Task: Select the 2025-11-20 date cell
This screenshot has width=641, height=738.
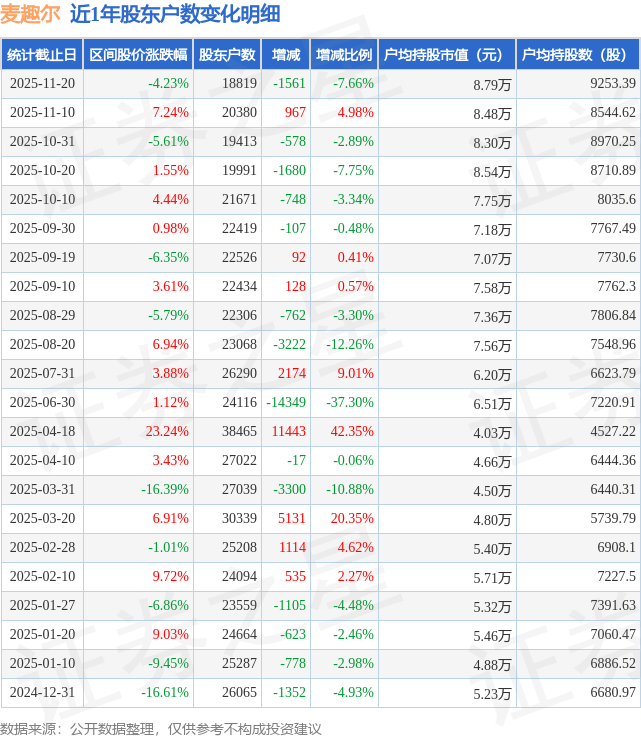Action: (x=40, y=84)
